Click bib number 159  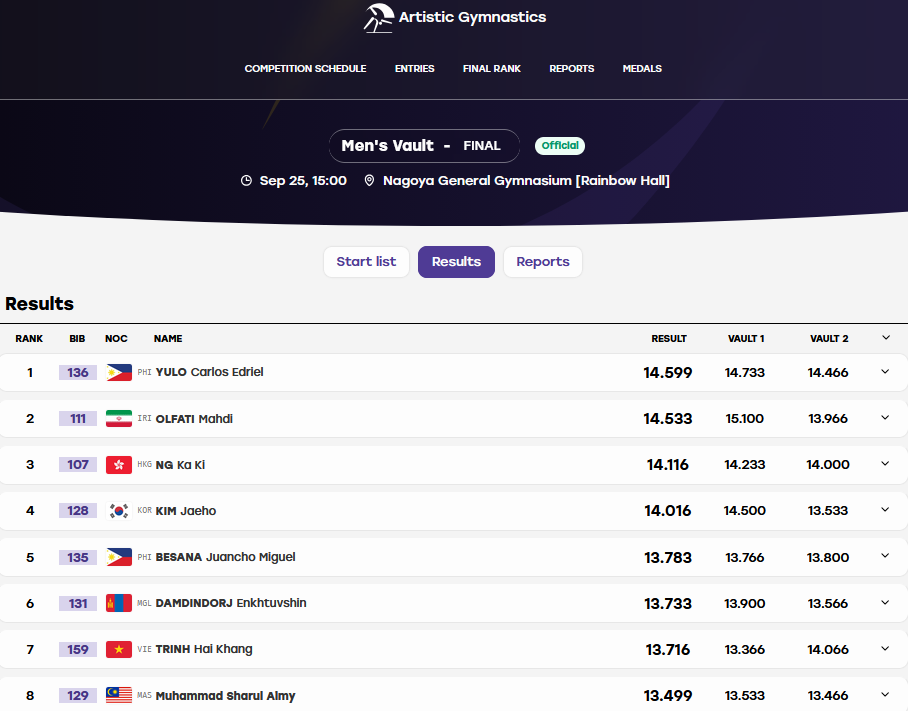(x=78, y=650)
